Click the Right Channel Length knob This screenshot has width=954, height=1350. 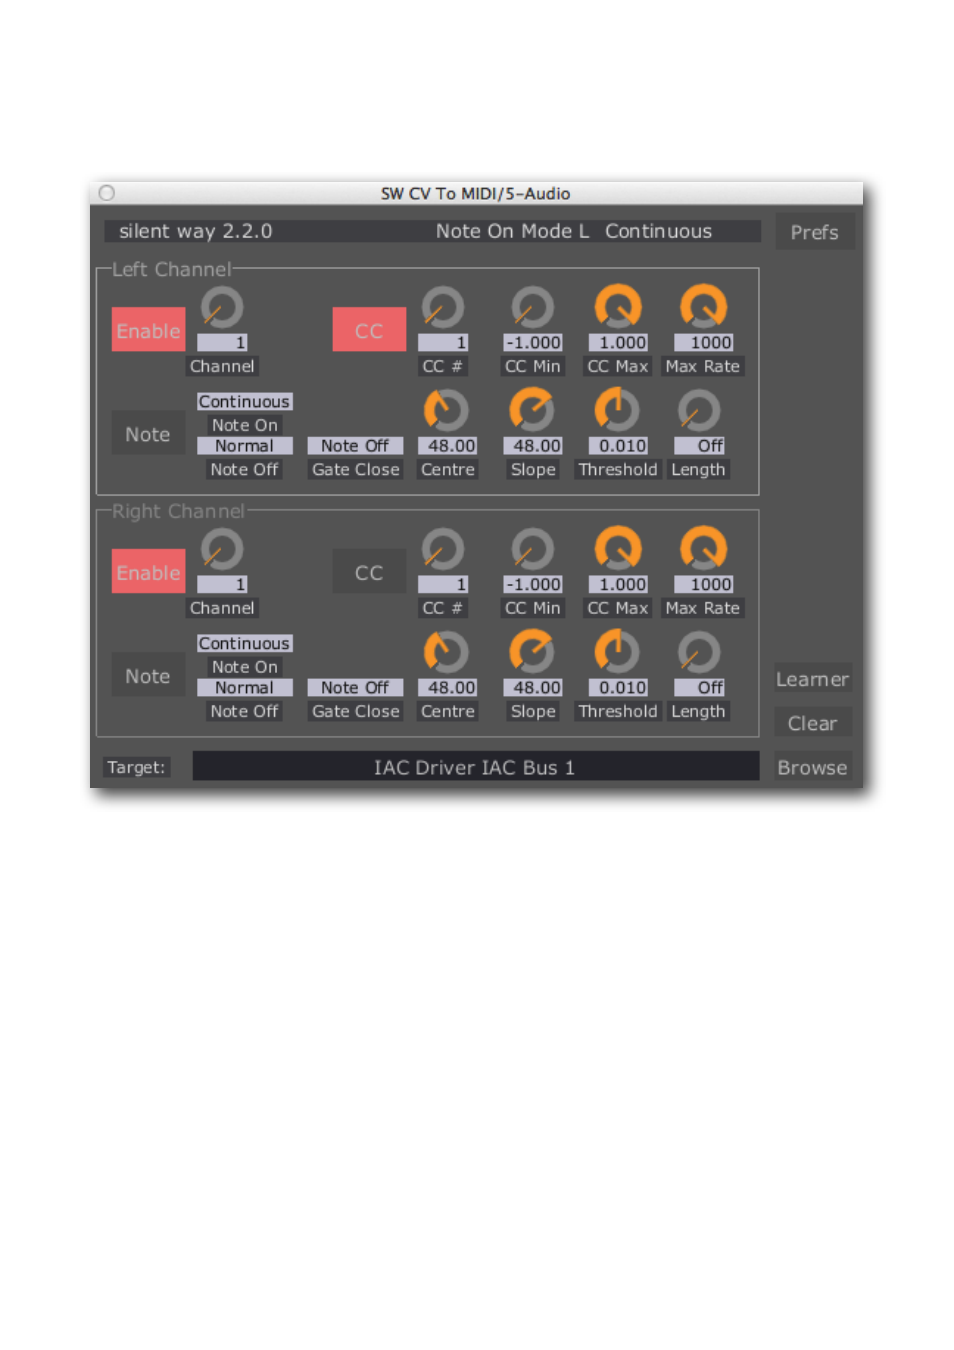(698, 653)
